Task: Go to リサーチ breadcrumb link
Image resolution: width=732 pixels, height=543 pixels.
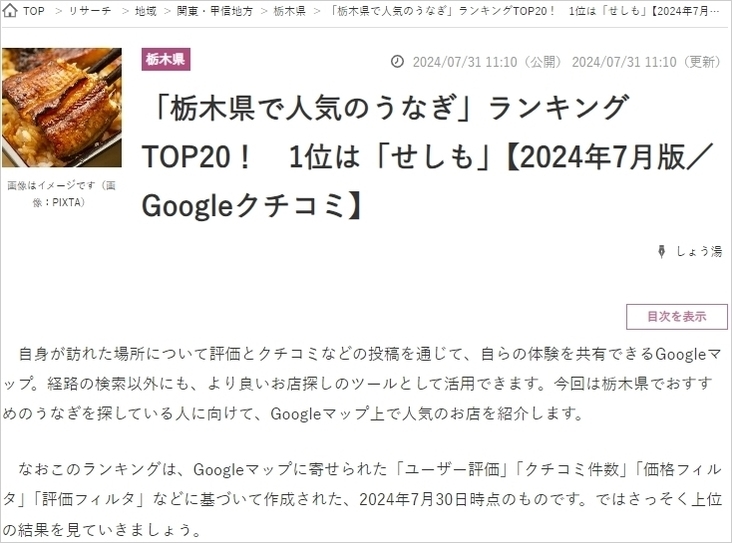Action: pyautogui.click(x=90, y=11)
